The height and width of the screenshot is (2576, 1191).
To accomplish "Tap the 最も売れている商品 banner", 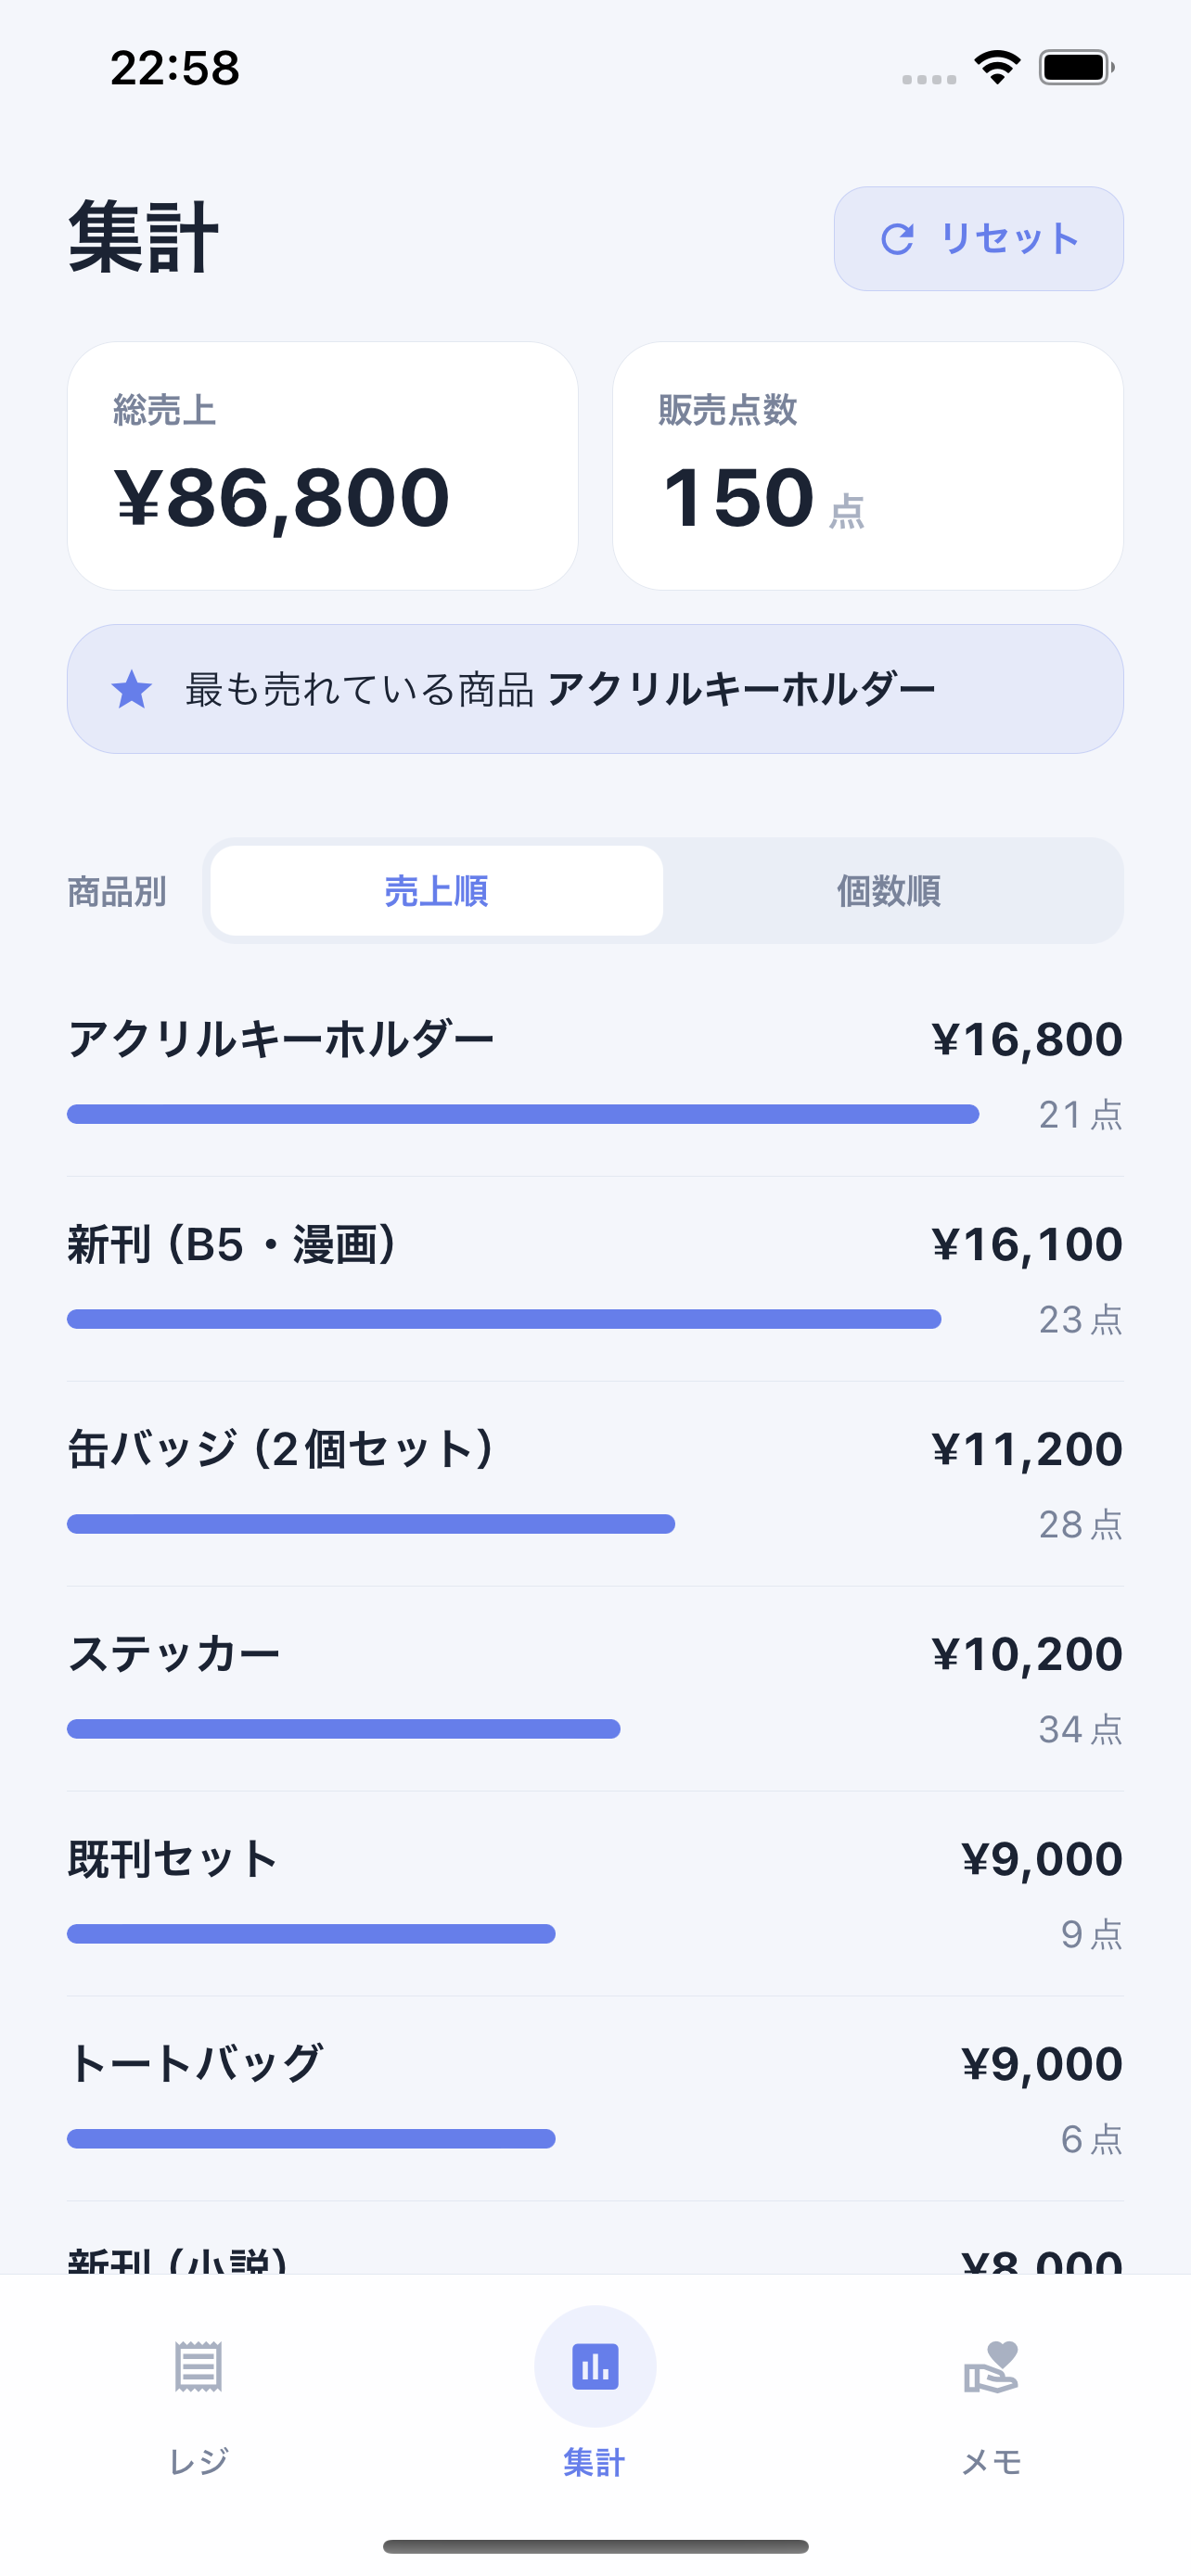I will point(595,689).
